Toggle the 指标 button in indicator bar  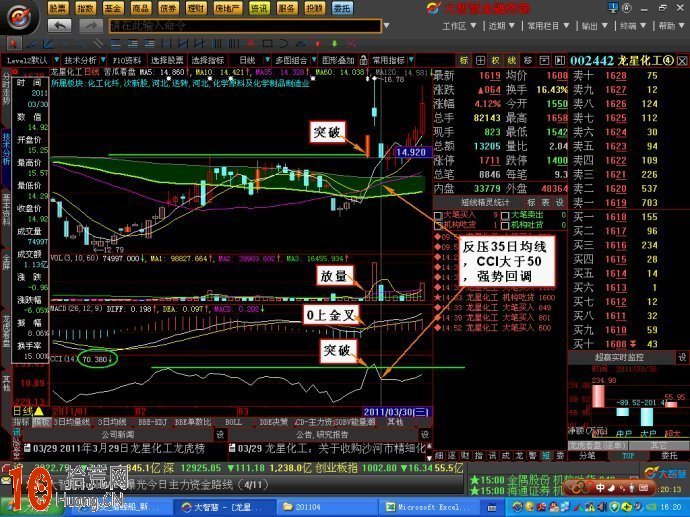coord(21,422)
